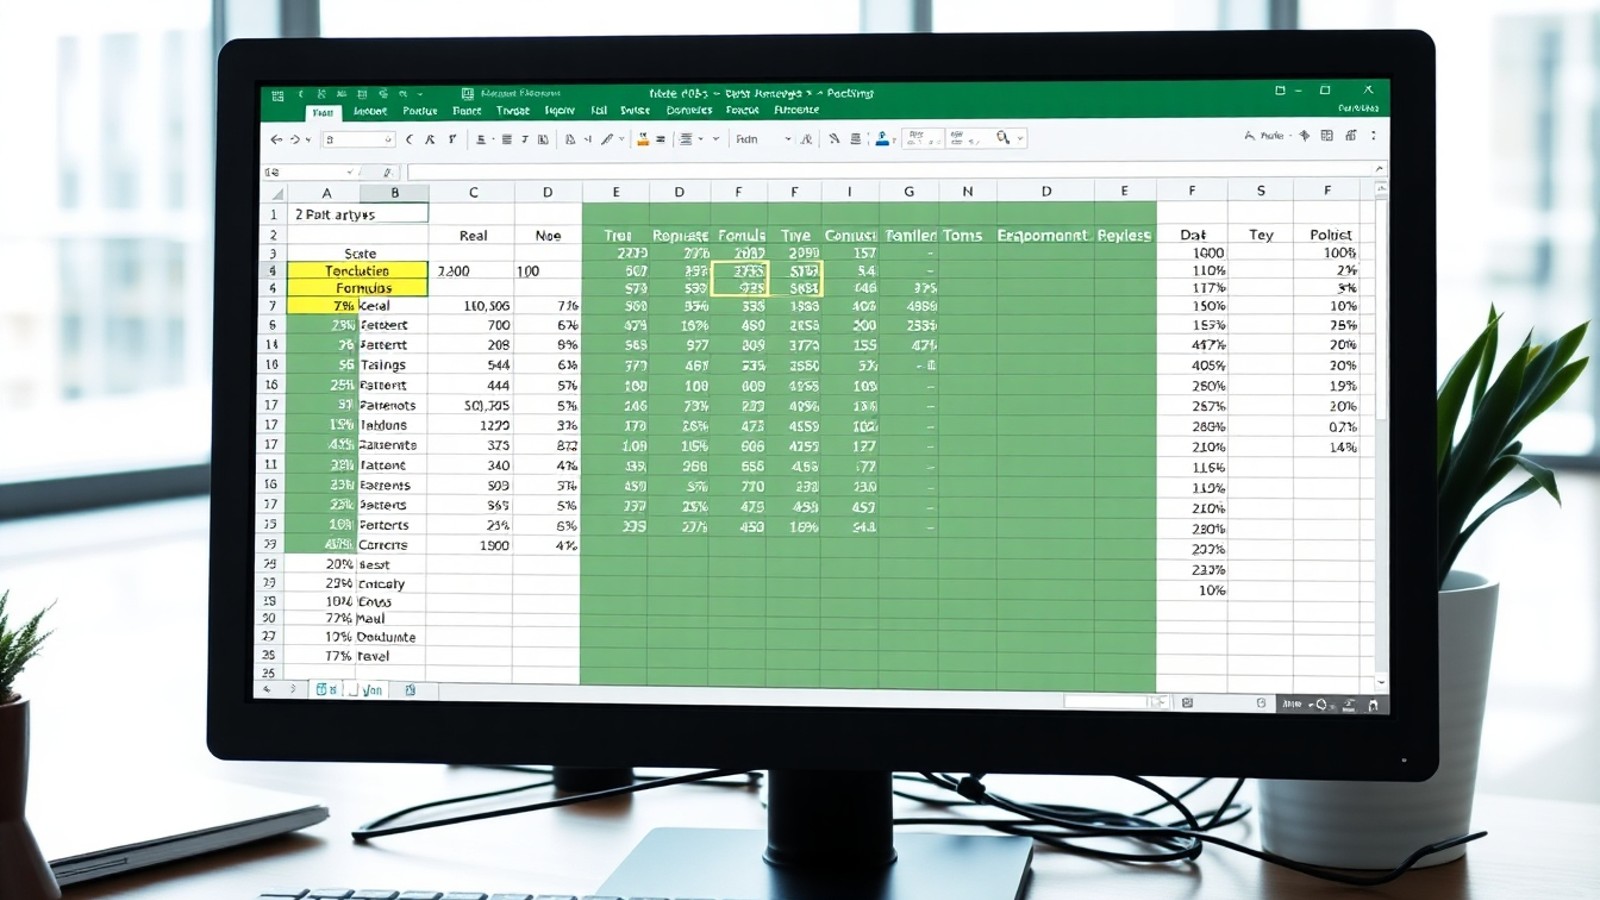Click the vertical scrollbar up arrow
1600x900 pixels.
(x=1382, y=187)
